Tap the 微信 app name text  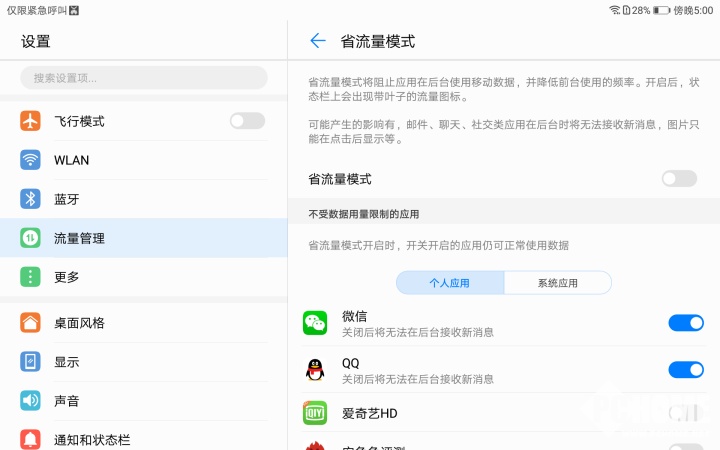point(354,316)
